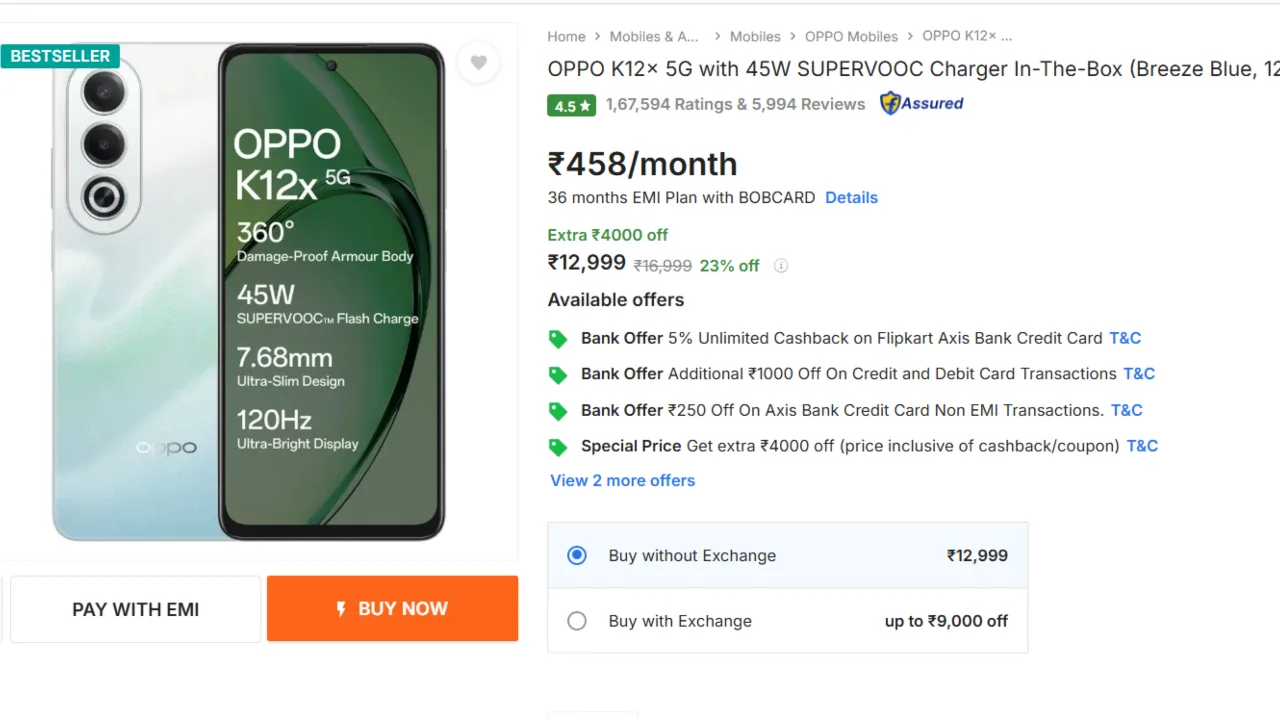The image size is (1280, 720).
Task: Add phone to wishlist with heart icon
Action: tap(478, 63)
